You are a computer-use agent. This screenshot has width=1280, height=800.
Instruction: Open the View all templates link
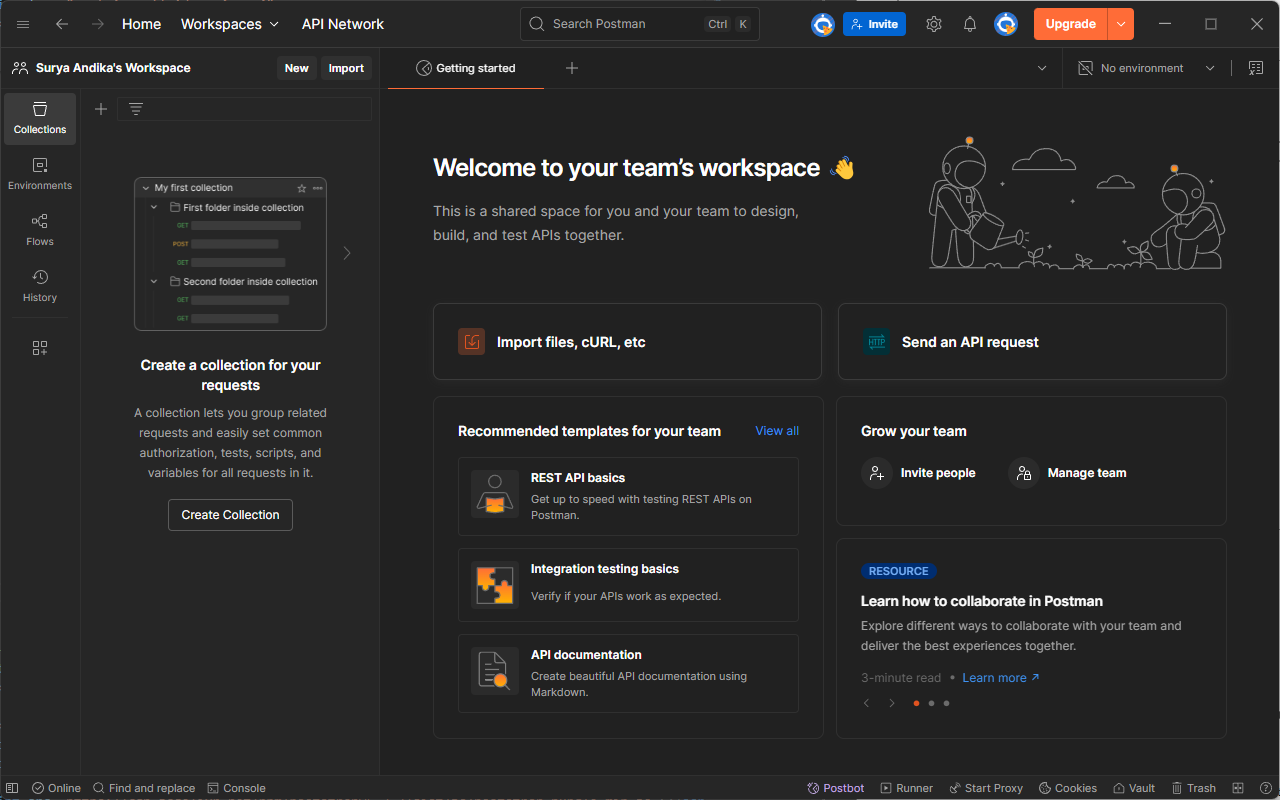(776, 431)
